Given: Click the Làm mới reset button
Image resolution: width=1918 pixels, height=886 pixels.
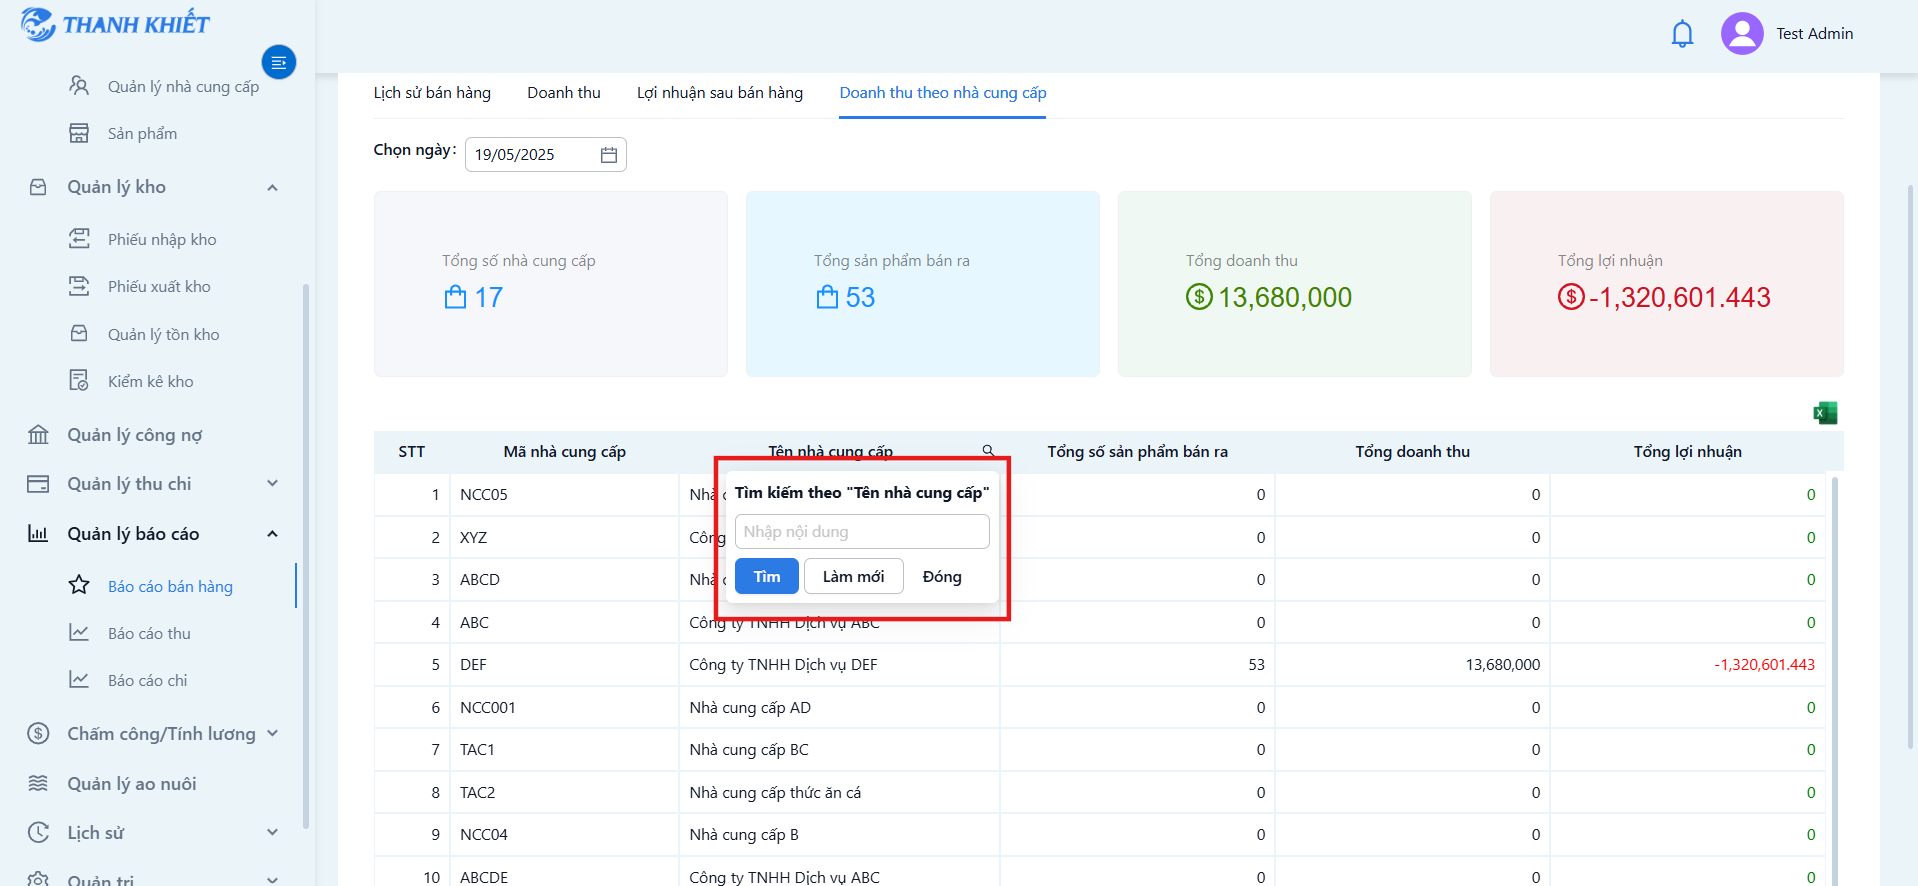Looking at the screenshot, I should tap(853, 576).
